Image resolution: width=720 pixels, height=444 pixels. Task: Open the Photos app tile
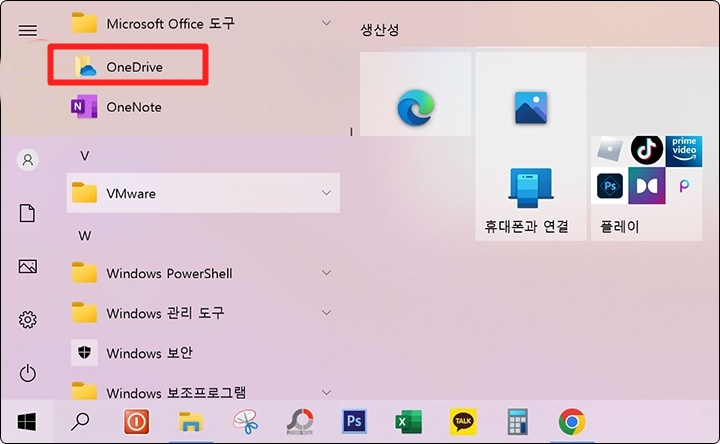click(x=531, y=107)
